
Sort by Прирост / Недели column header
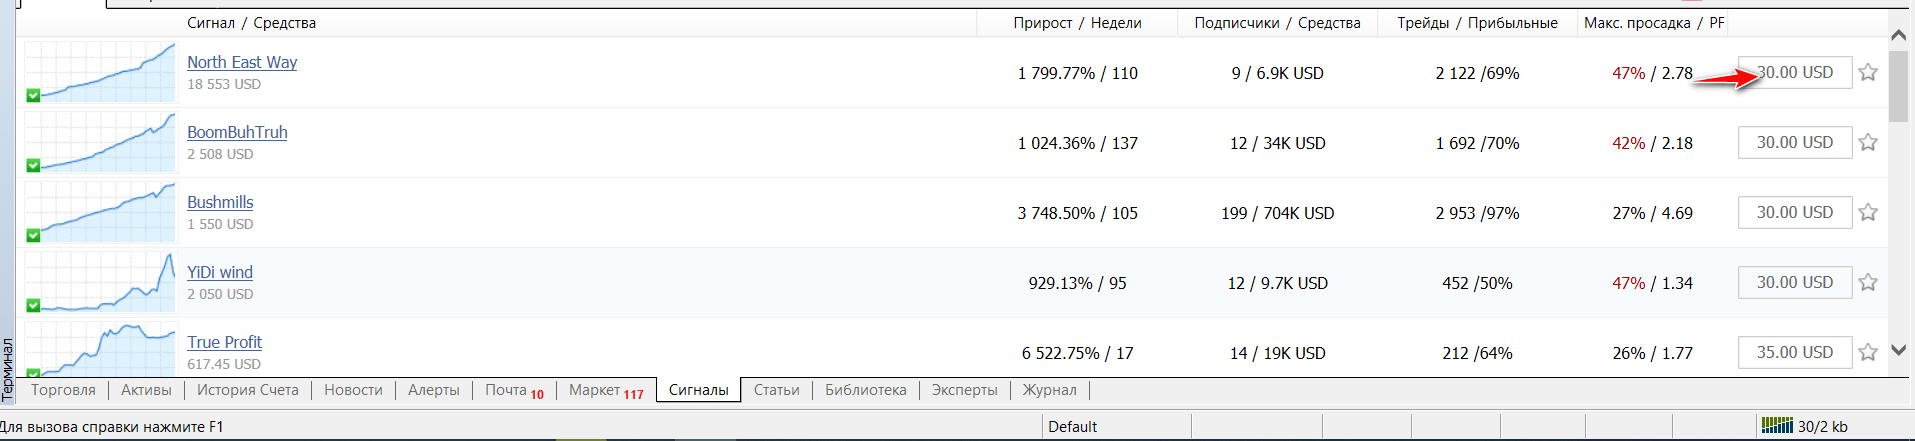tap(1077, 23)
